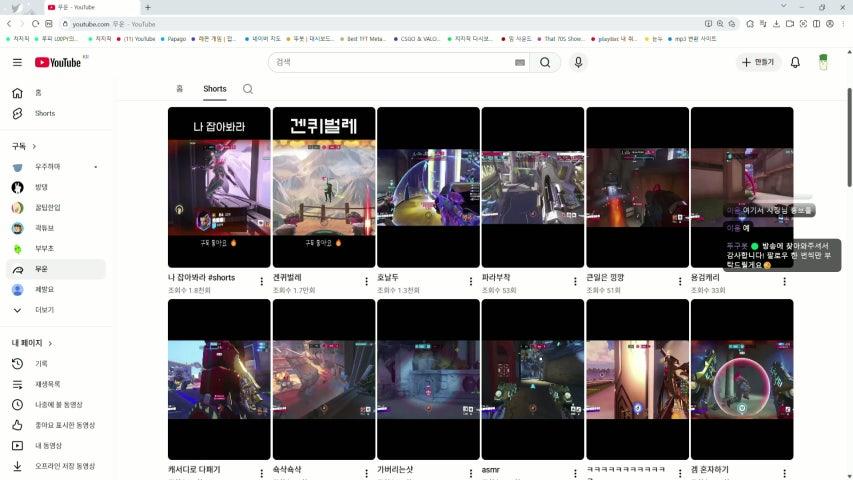This screenshot has width=853, height=480.
Task: Start voice search with microphone icon
Action: (x=578, y=62)
